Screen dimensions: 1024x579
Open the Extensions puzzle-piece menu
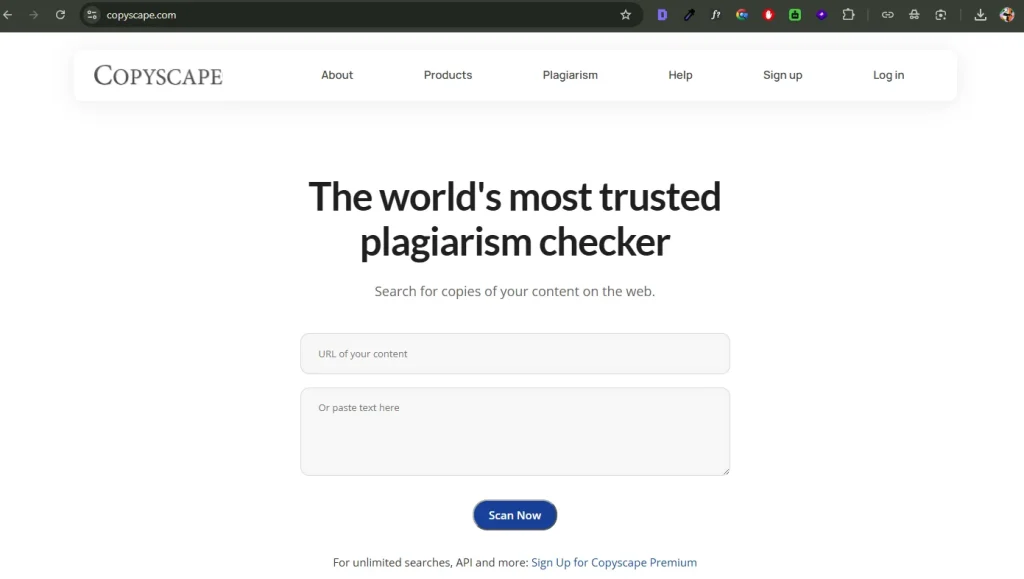(848, 14)
